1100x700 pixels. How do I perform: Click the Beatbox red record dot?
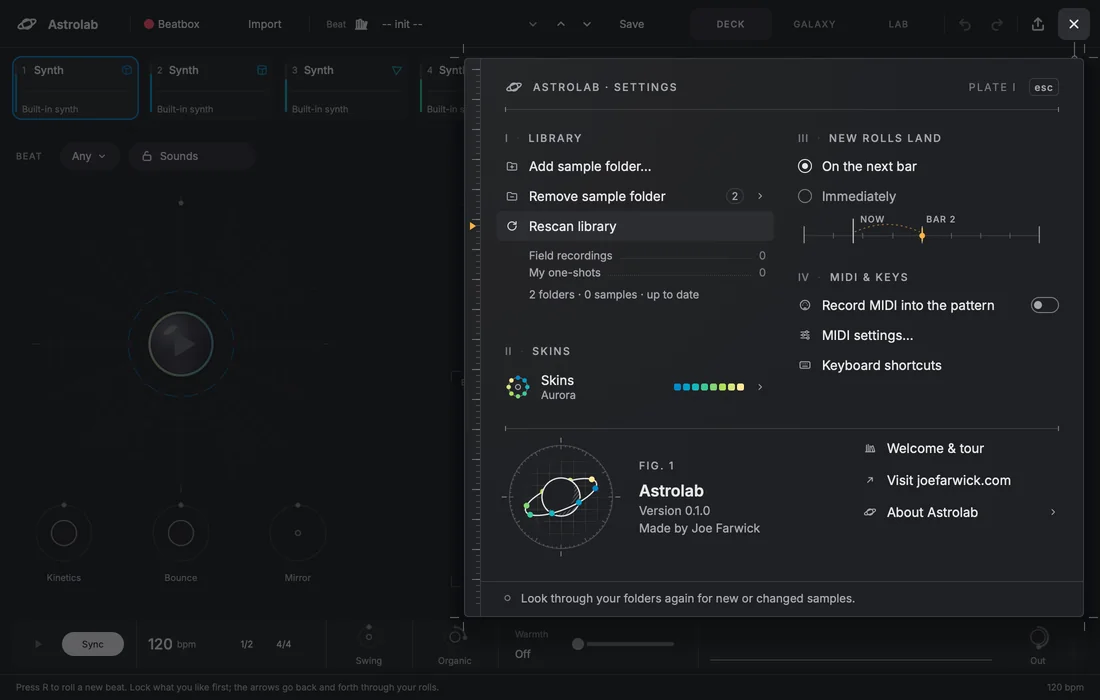(149, 24)
